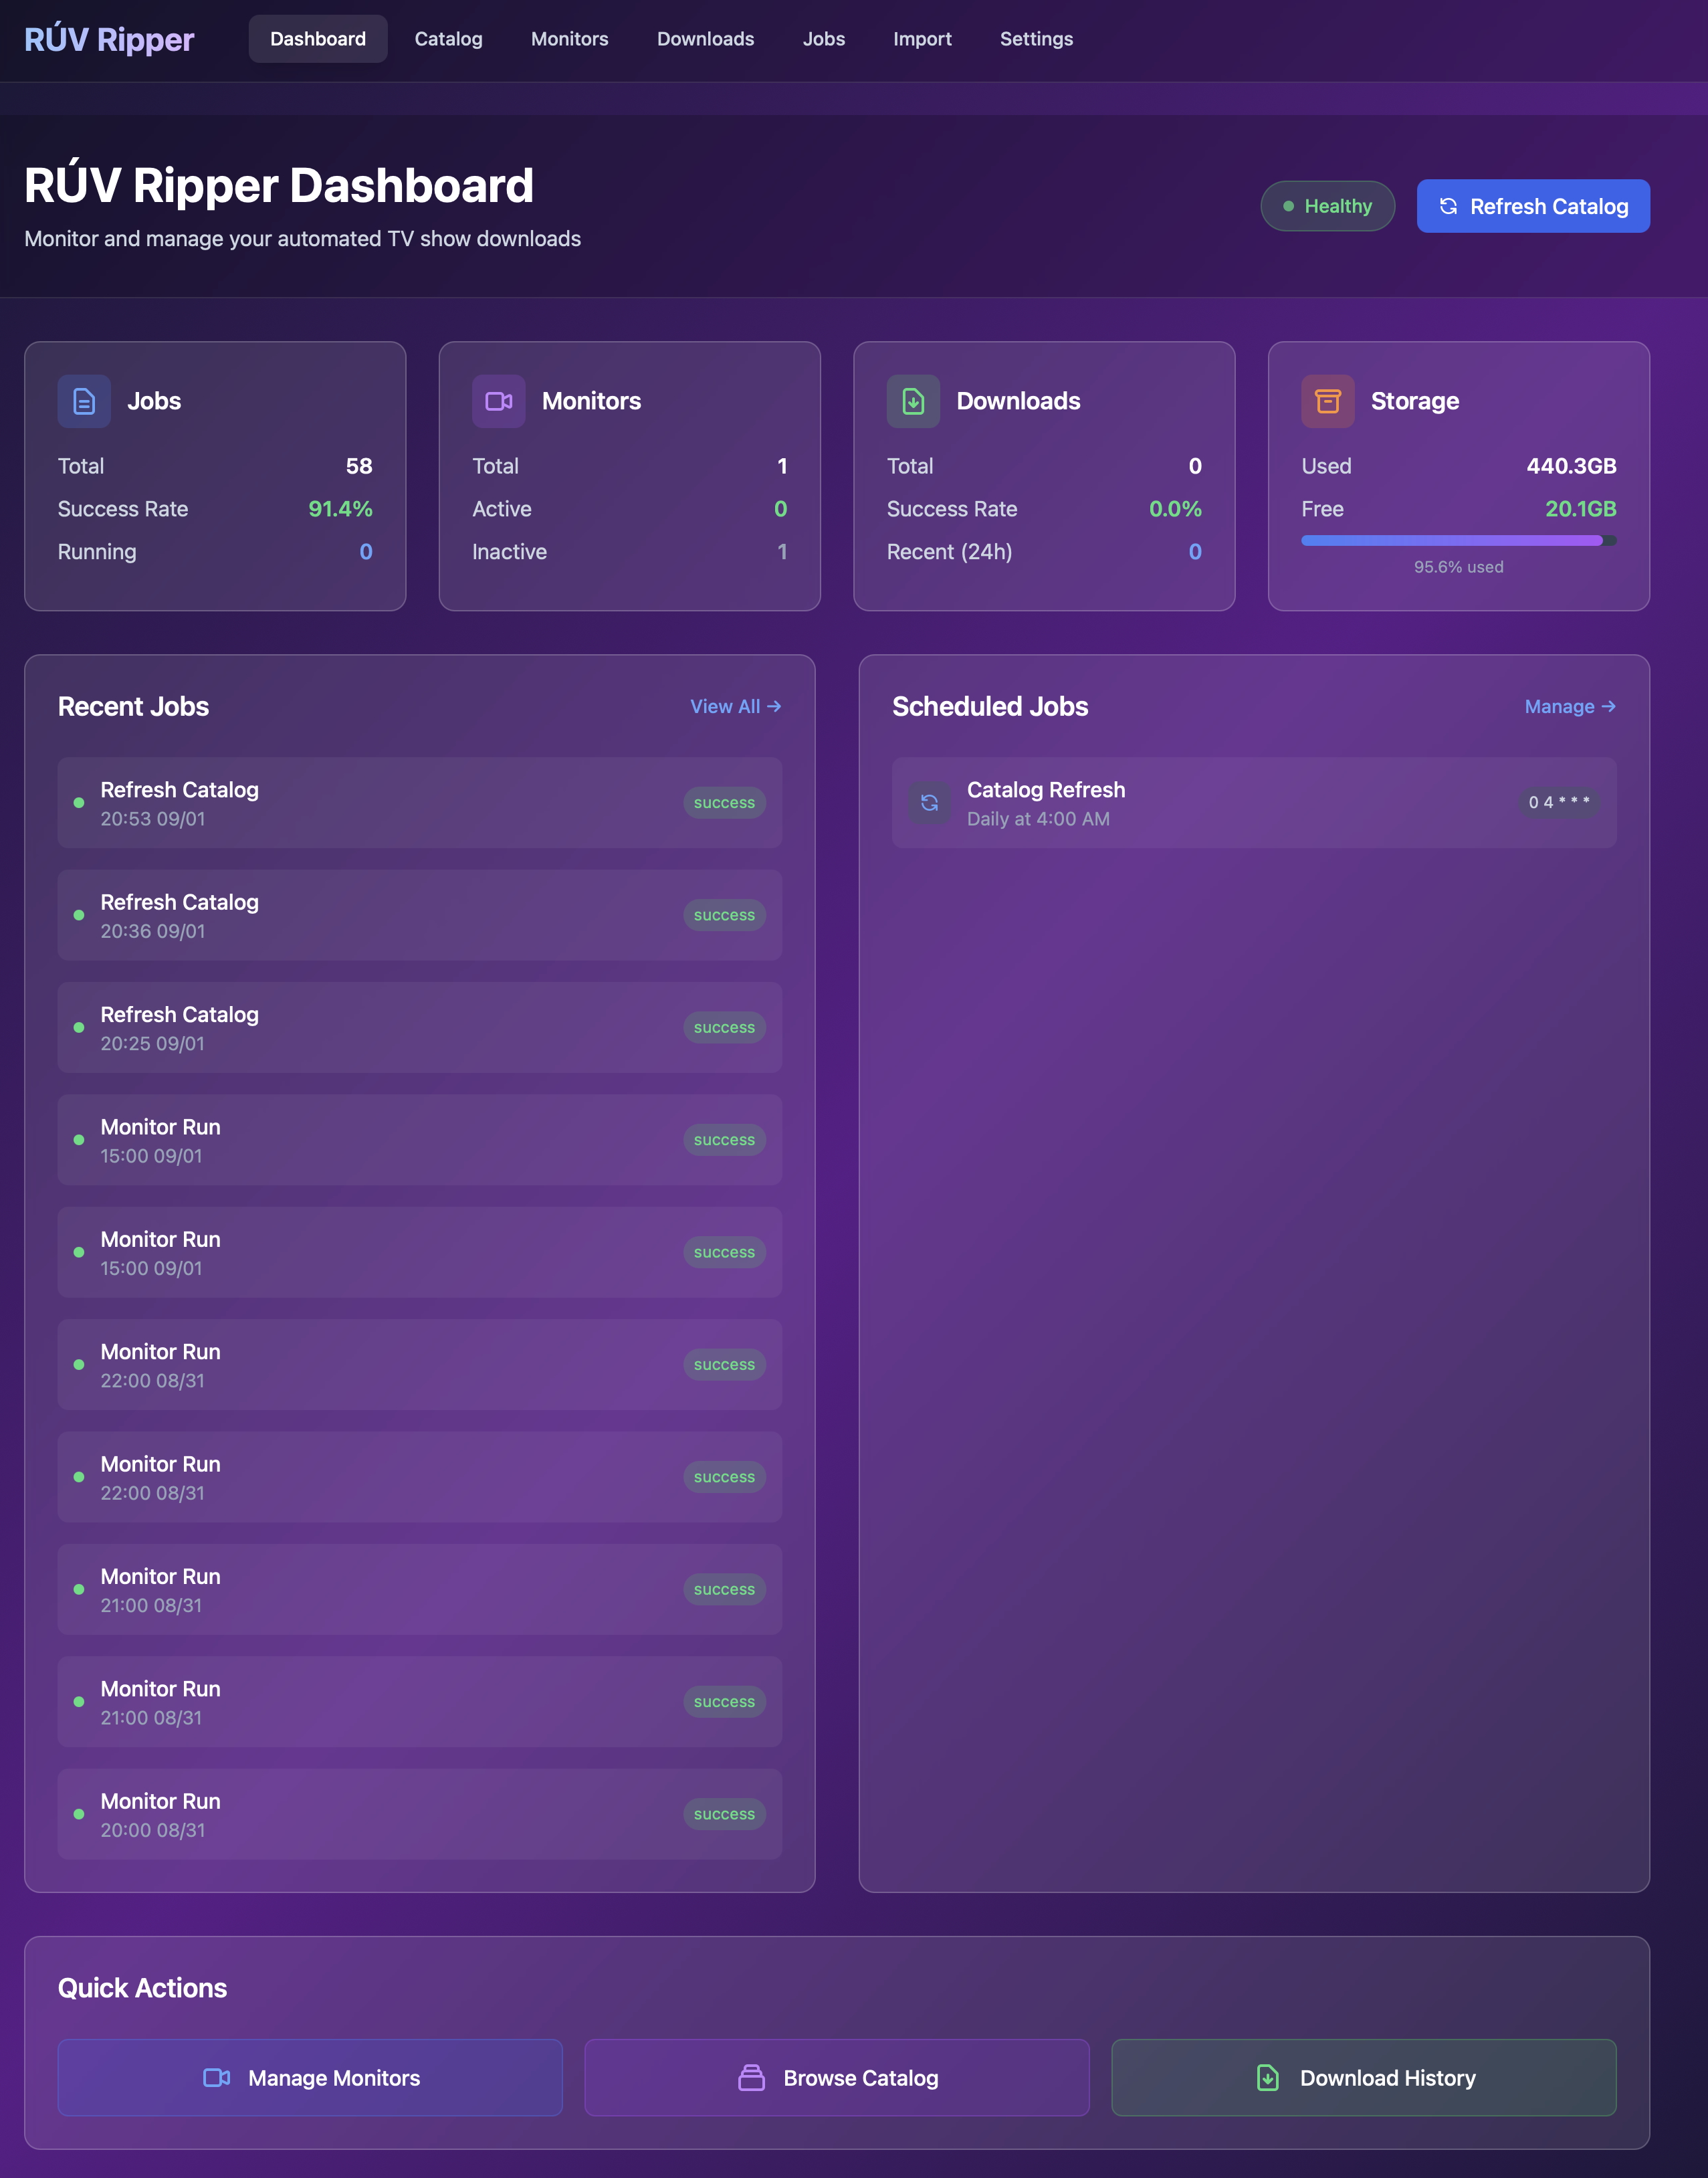Open the Manage scheduled jobs link

[1569, 706]
